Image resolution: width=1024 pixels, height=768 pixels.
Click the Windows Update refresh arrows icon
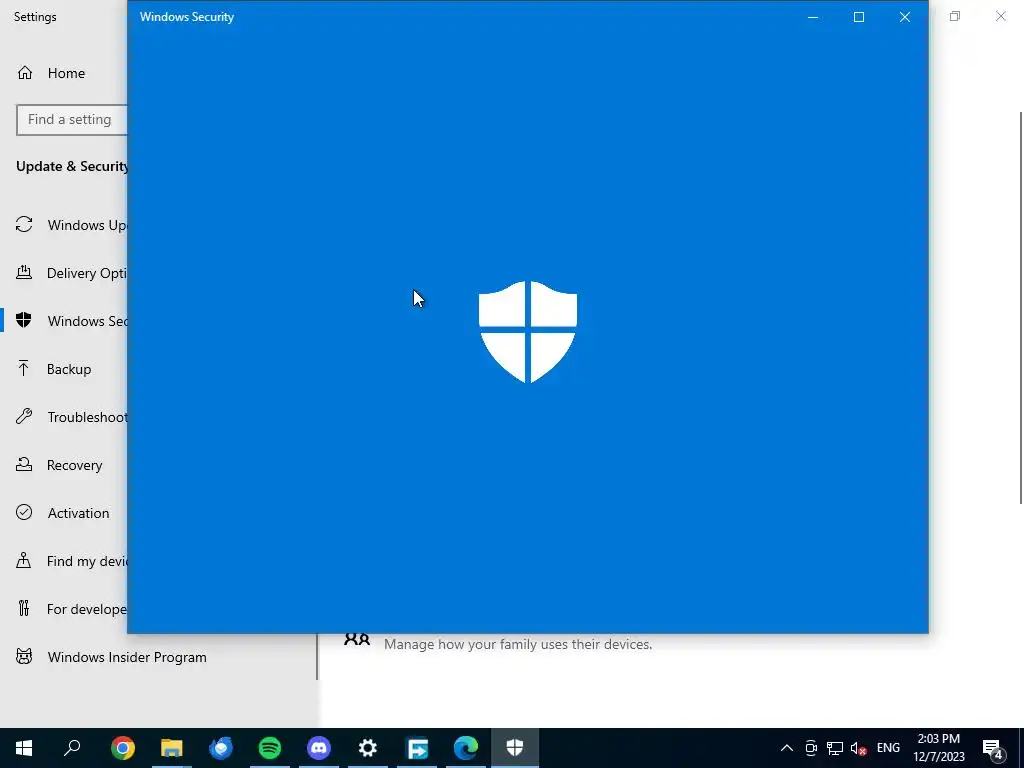tap(24, 225)
